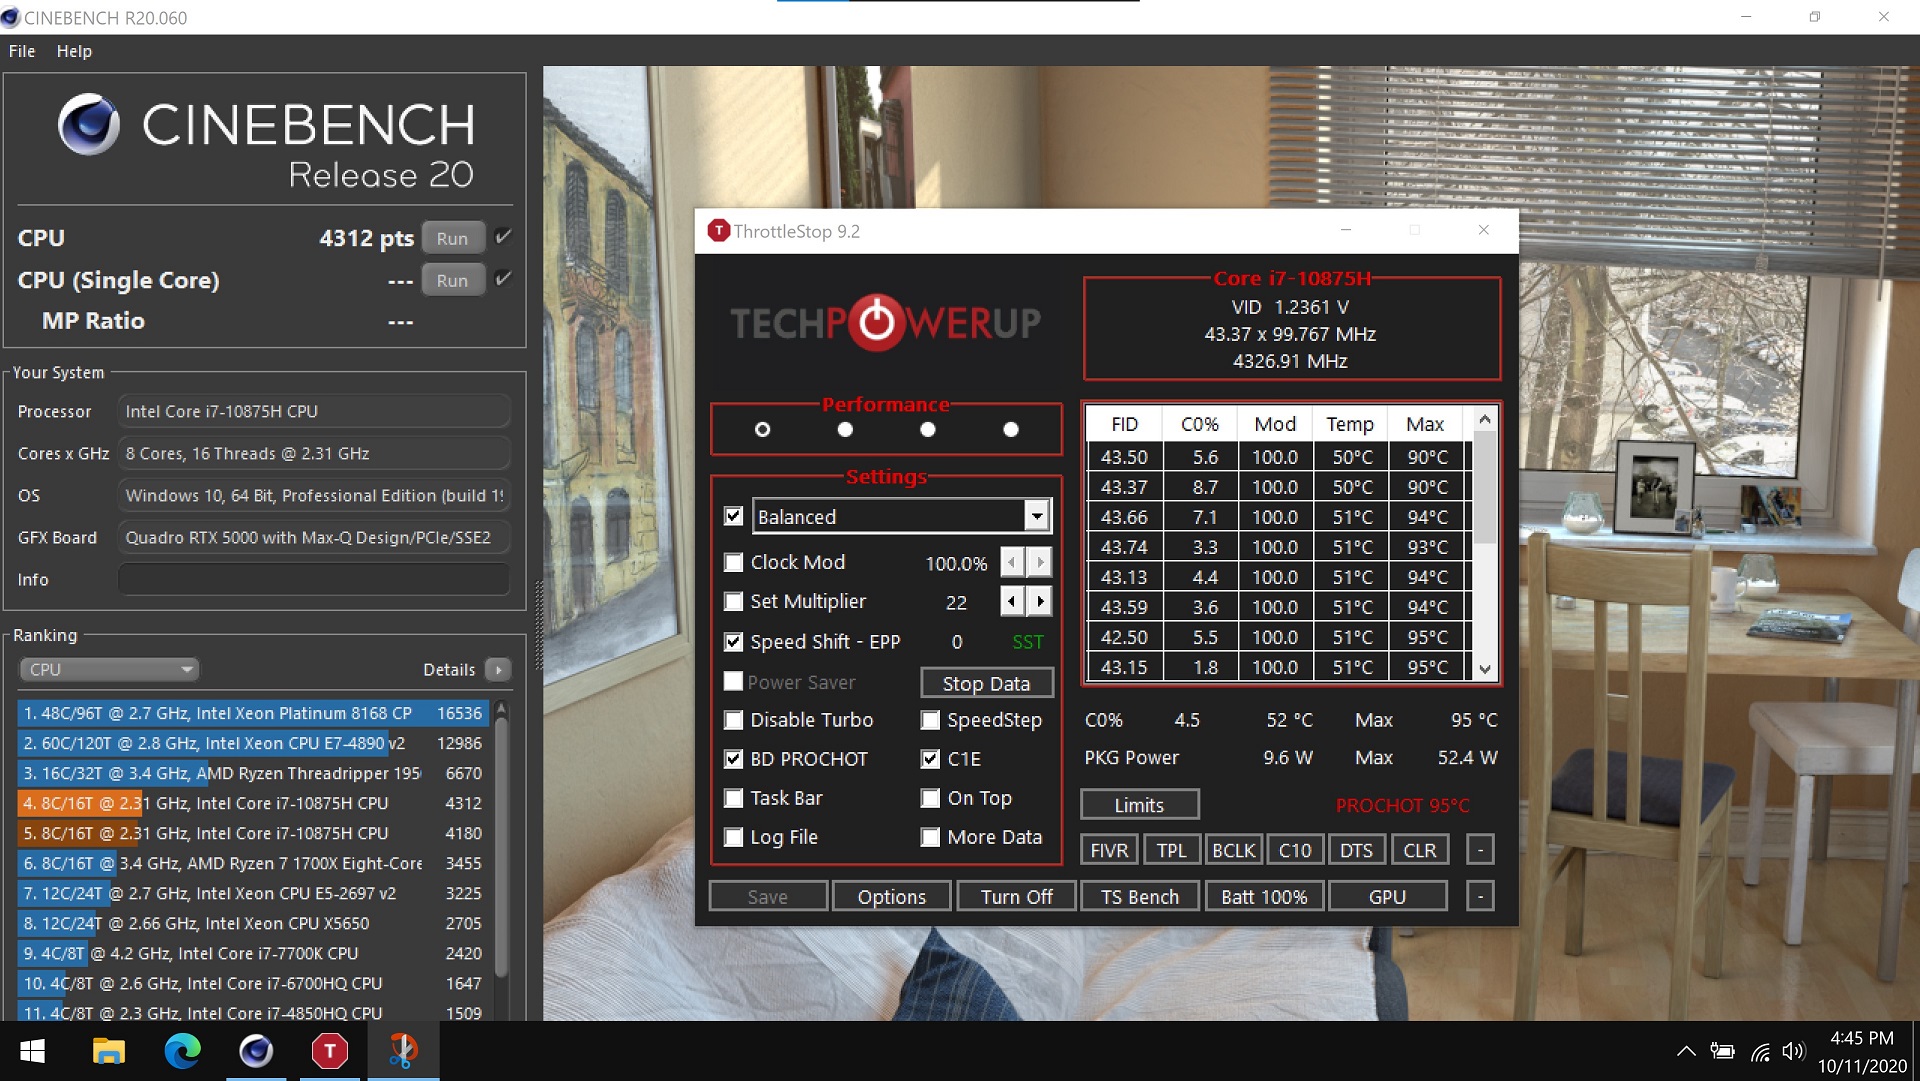Click the GPU button in ThrottleStop
The height and width of the screenshot is (1081, 1920).
click(1387, 897)
